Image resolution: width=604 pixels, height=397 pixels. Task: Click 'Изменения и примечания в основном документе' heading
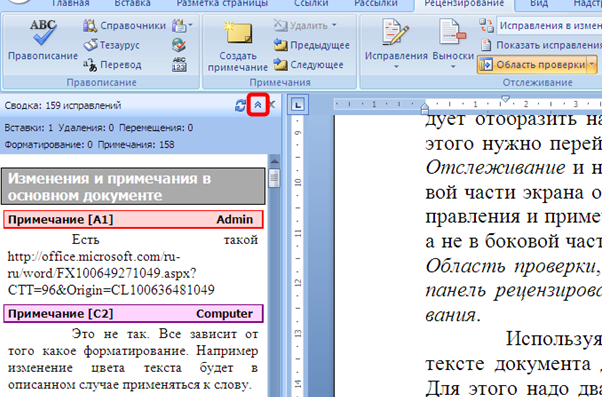tap(133, 187)
